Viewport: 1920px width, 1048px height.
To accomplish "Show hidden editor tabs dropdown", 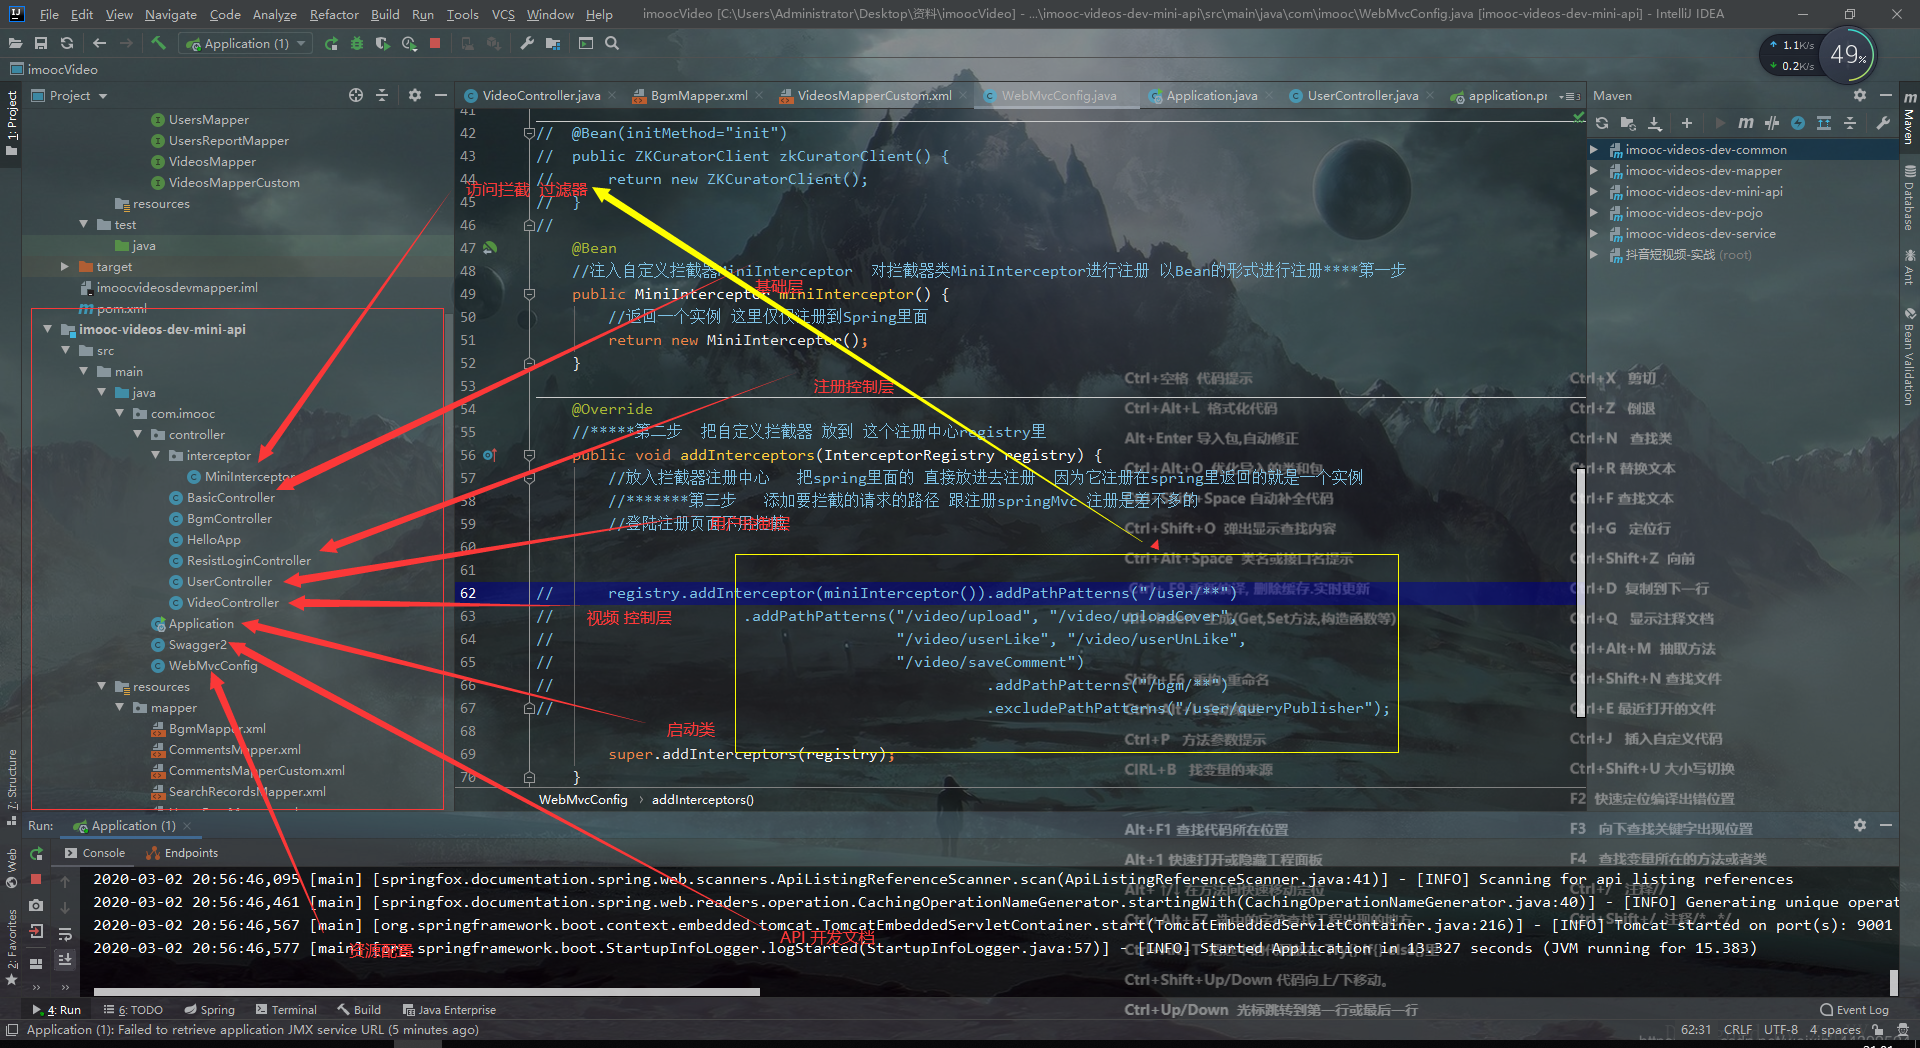I will 1571,96.
